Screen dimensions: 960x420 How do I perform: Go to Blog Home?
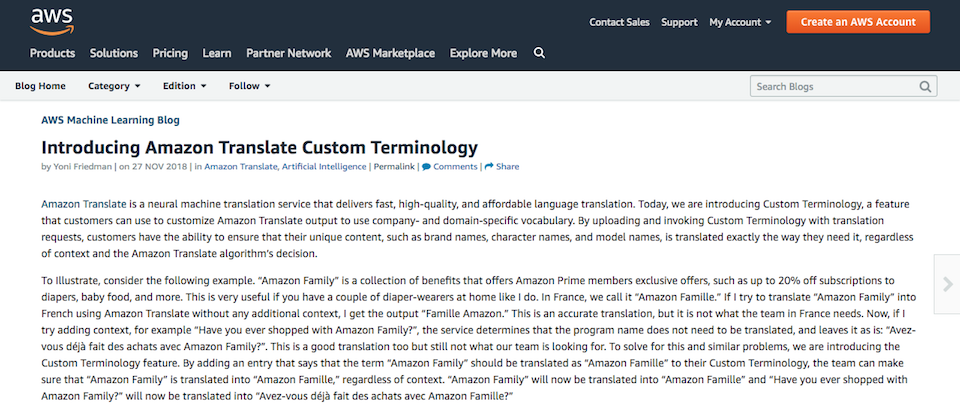coord(40,86)
